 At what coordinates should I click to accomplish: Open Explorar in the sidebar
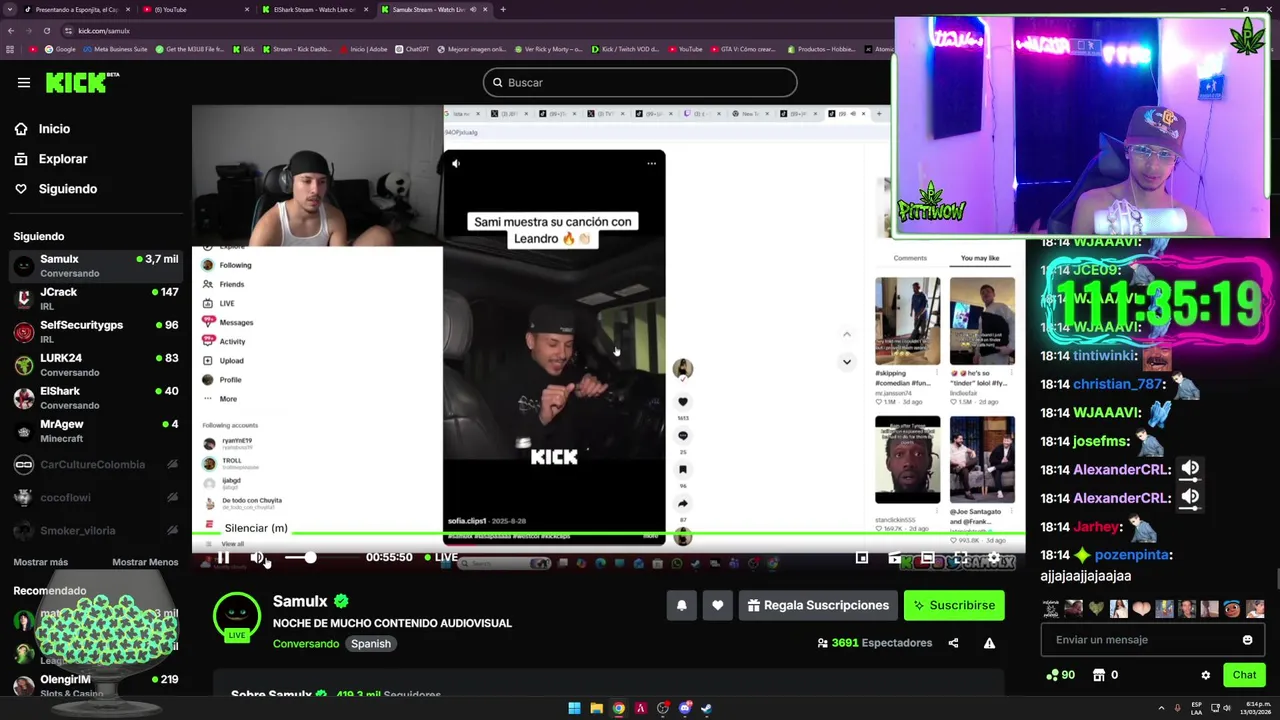pos(62,159)
